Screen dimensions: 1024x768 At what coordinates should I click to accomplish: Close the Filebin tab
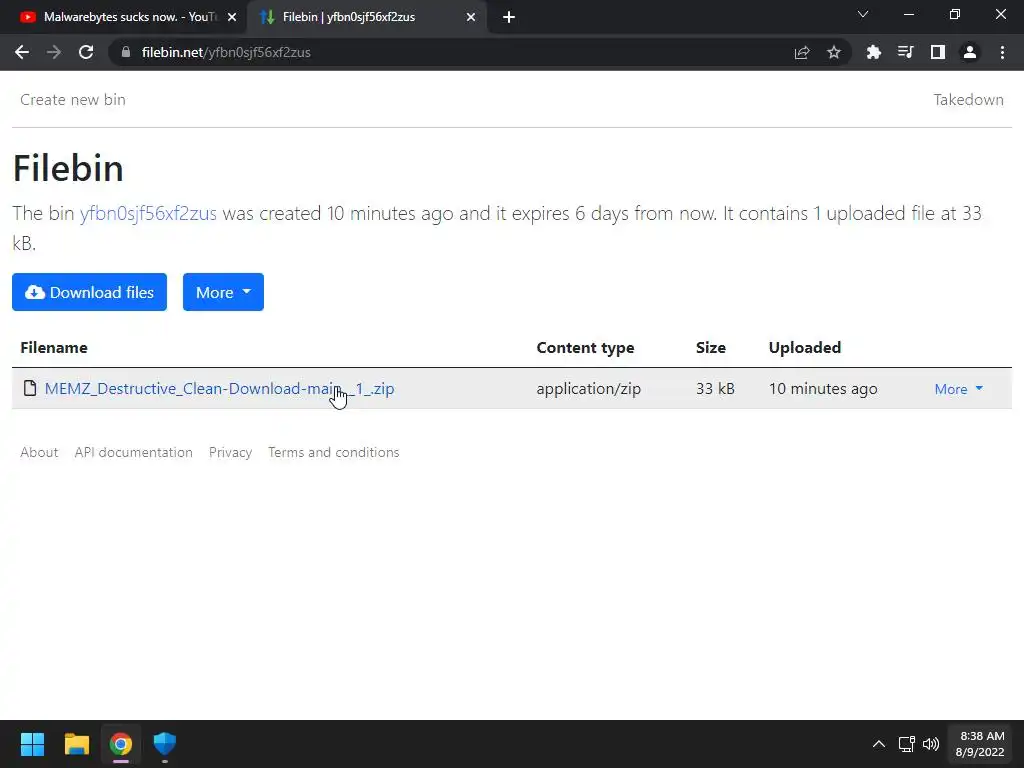point(471,17)
